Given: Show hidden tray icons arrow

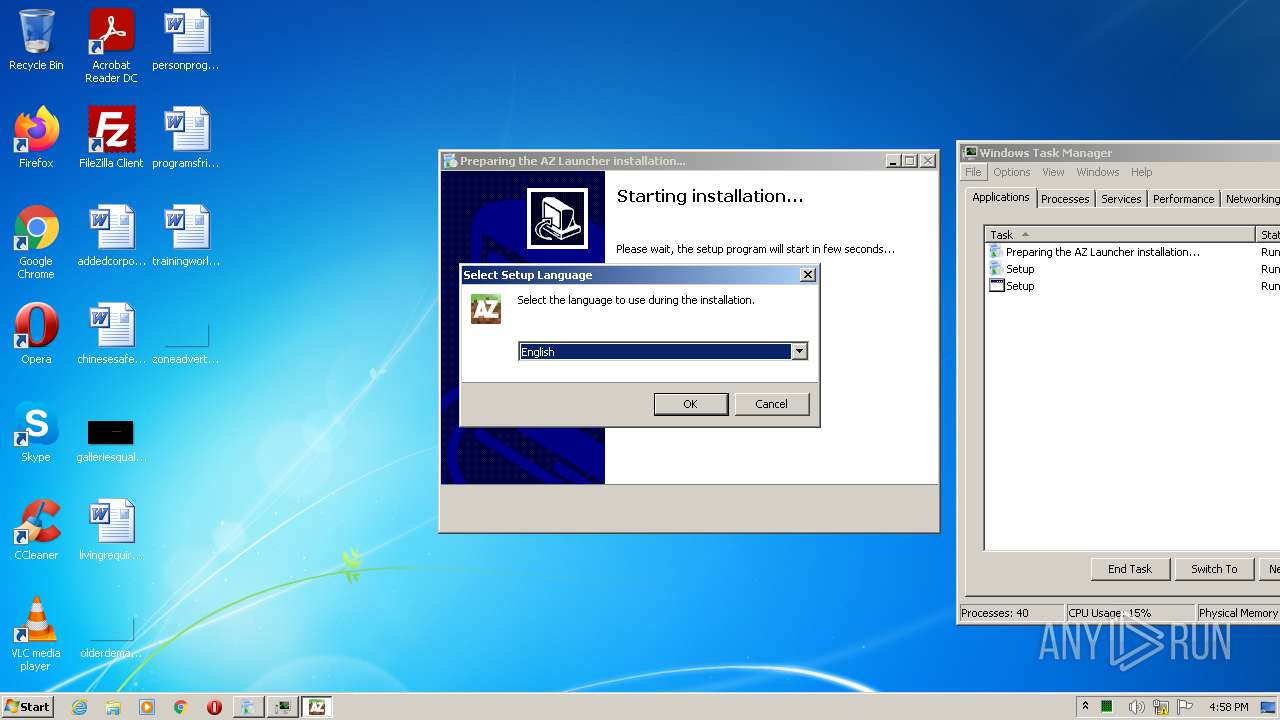Looking at the screenshot, I should pos(1085,707).
